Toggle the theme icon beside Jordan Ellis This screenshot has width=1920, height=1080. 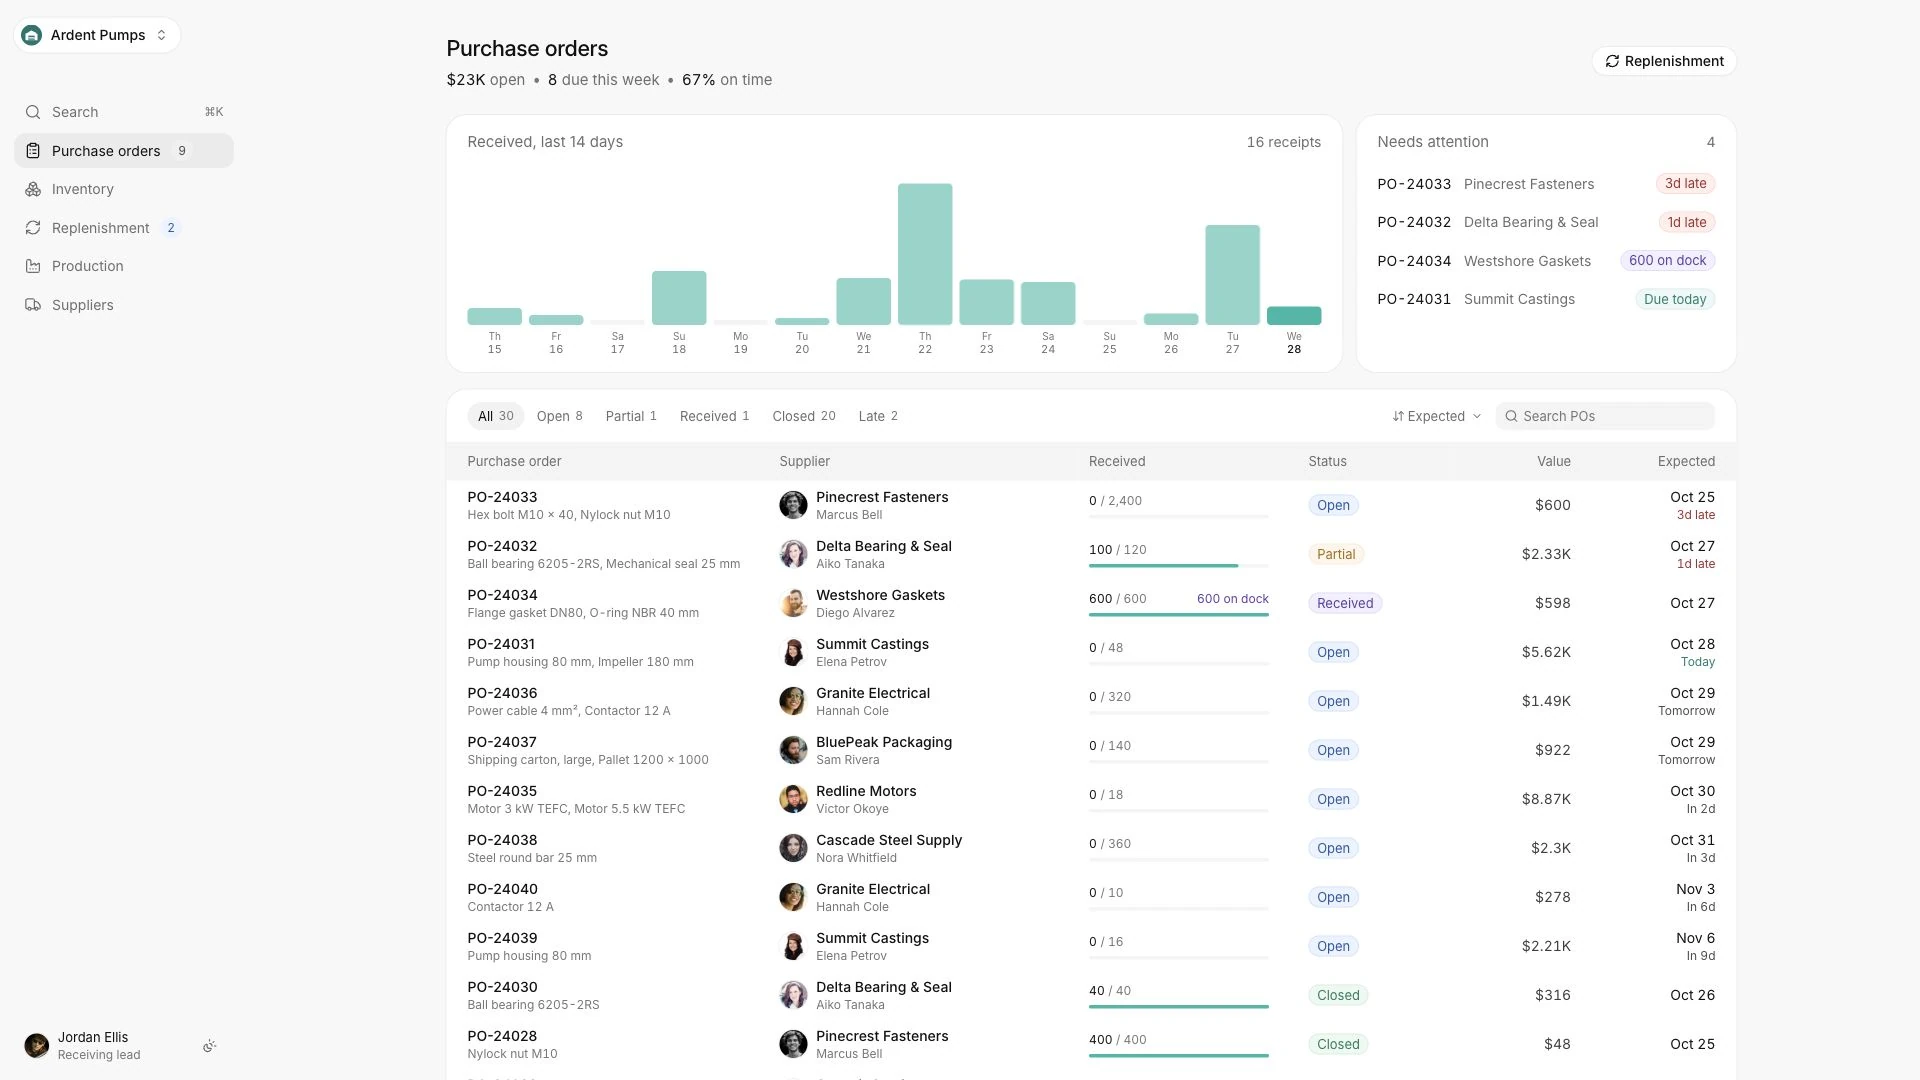[x=210, y=1046]
